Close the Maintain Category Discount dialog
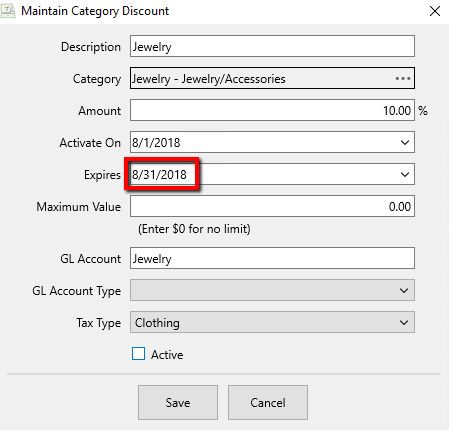Image resolution: width=453 pixels, height=434 pixels. (435, 11)
